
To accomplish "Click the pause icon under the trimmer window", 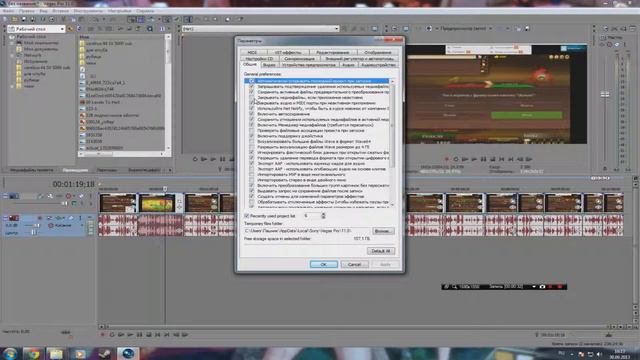I will [222, 159].
